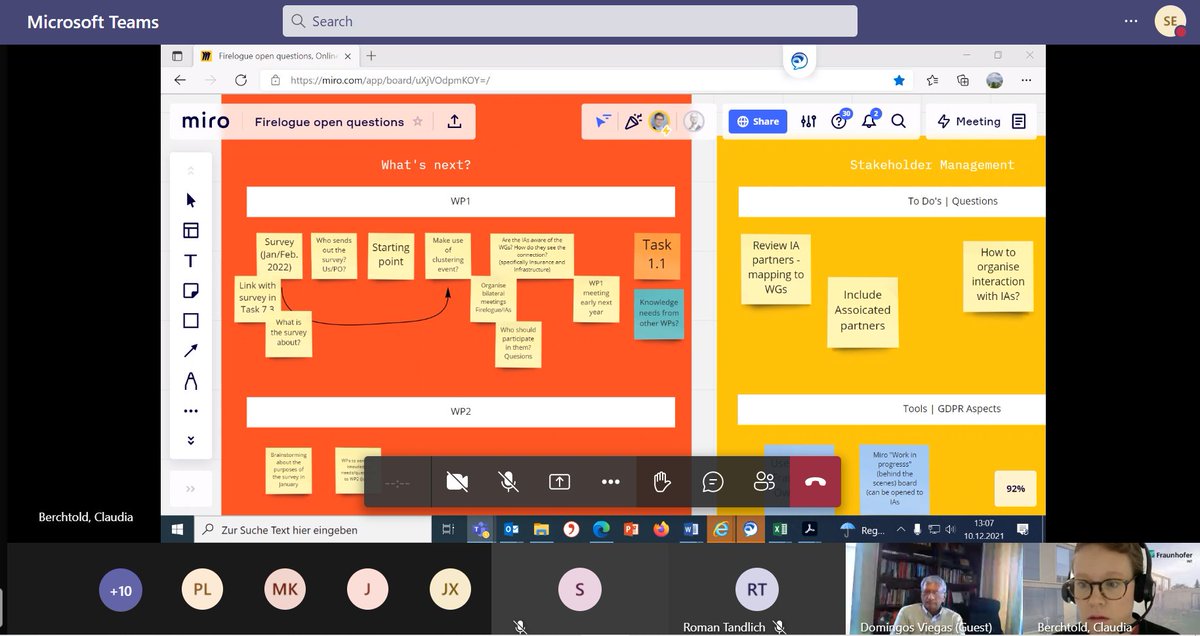Expand Miro toolbar with double chevron down
The height and width of the screenshot is (636, 1200).
point(191,440)
